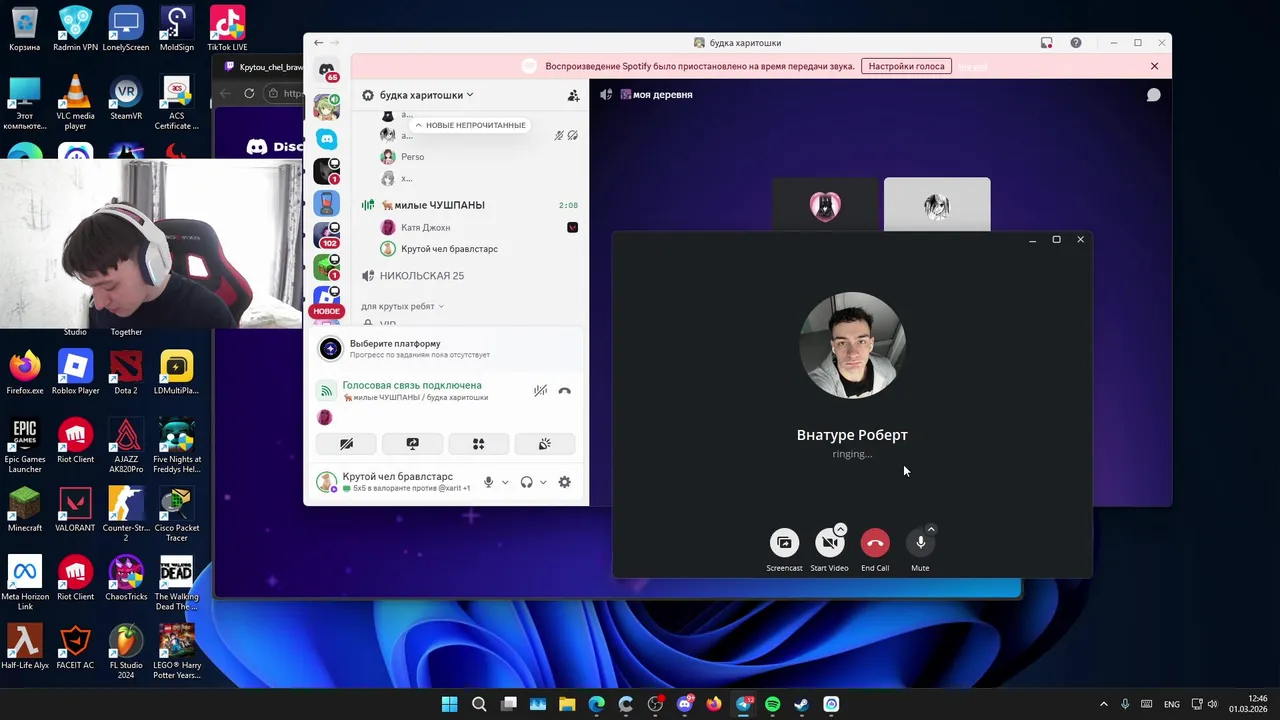Click the НОВОЕ badge in the server list

[326, 311]
